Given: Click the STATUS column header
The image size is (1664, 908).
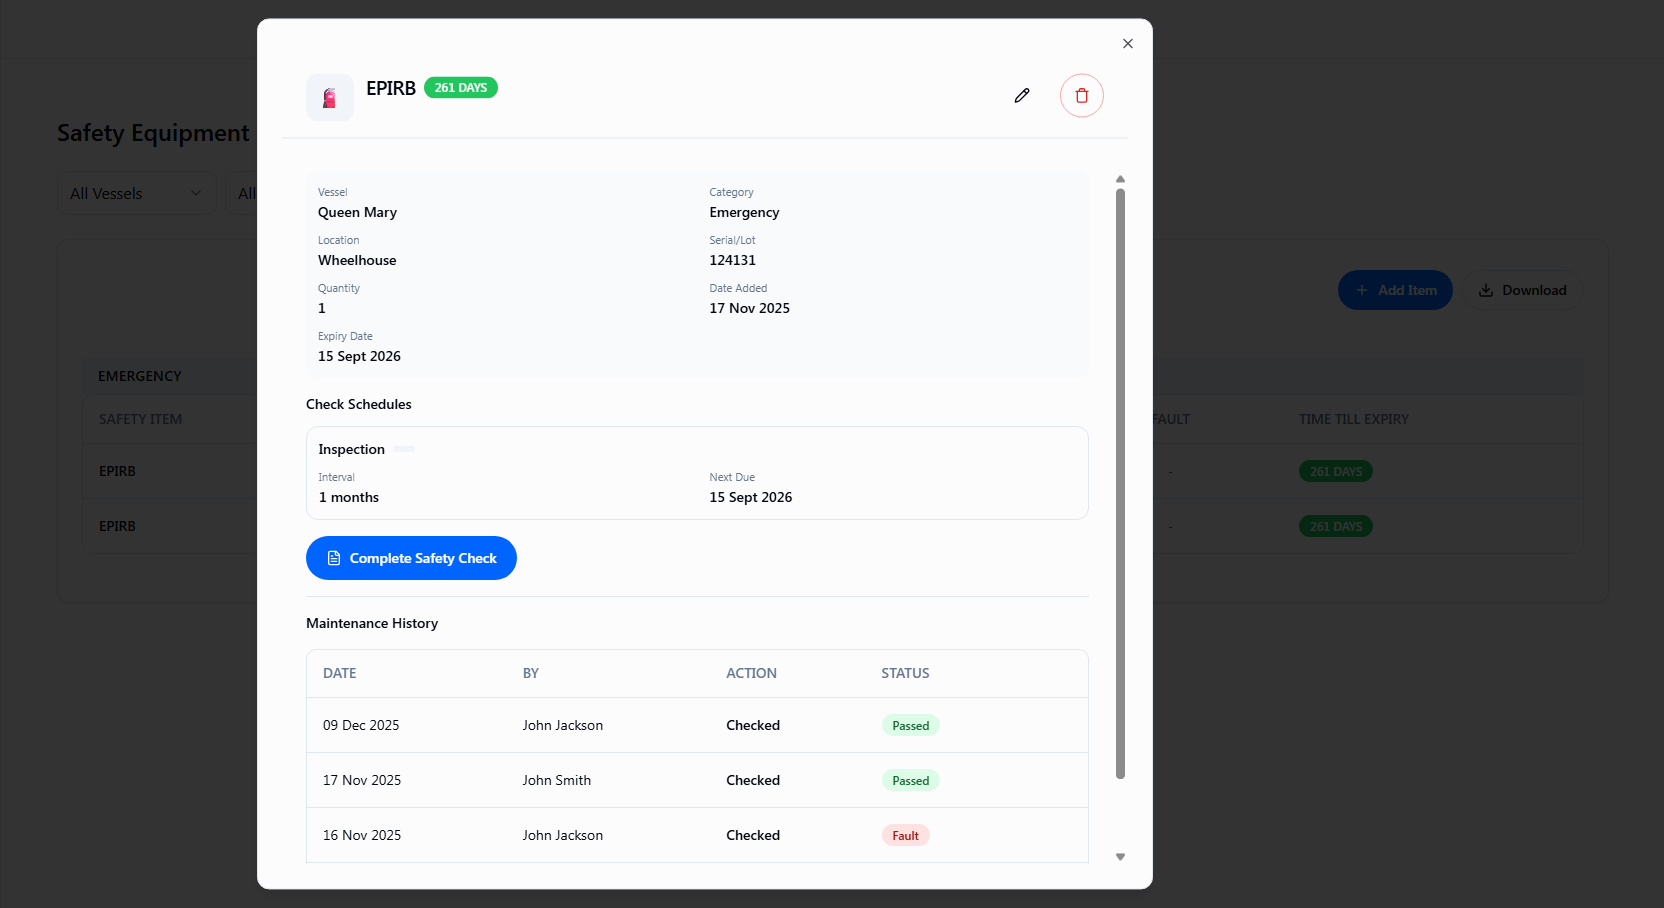Looking at the screenshot, I should 905,674.
